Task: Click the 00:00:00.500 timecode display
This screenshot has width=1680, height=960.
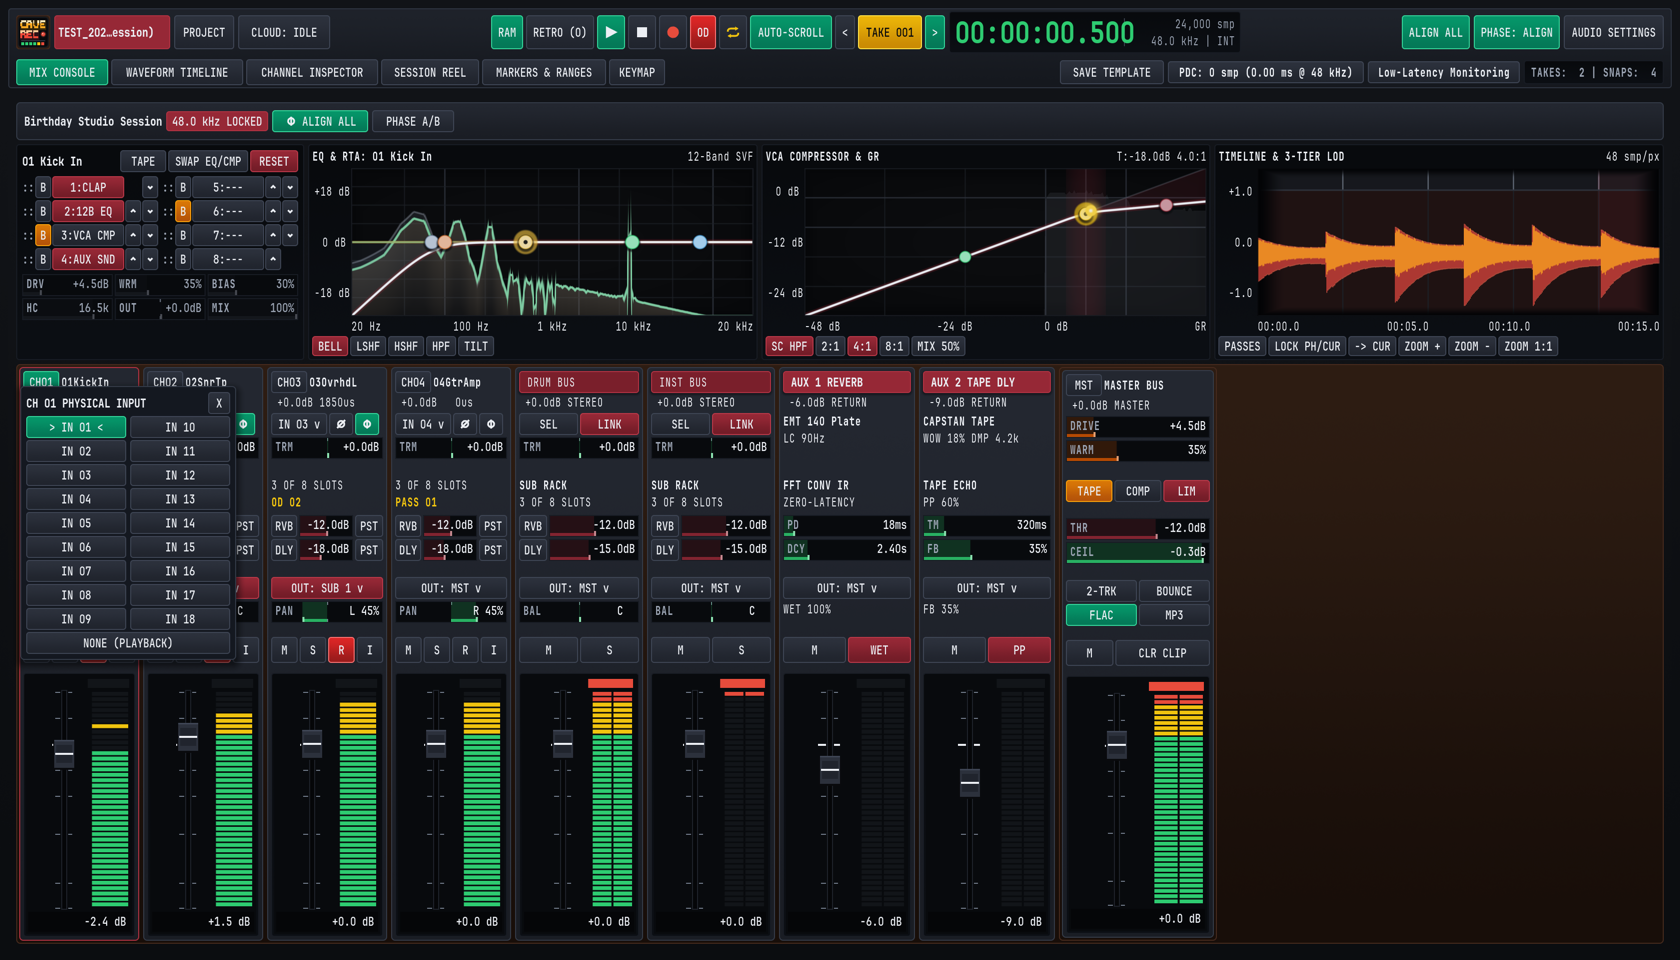Action: [x=1045, y=33]
